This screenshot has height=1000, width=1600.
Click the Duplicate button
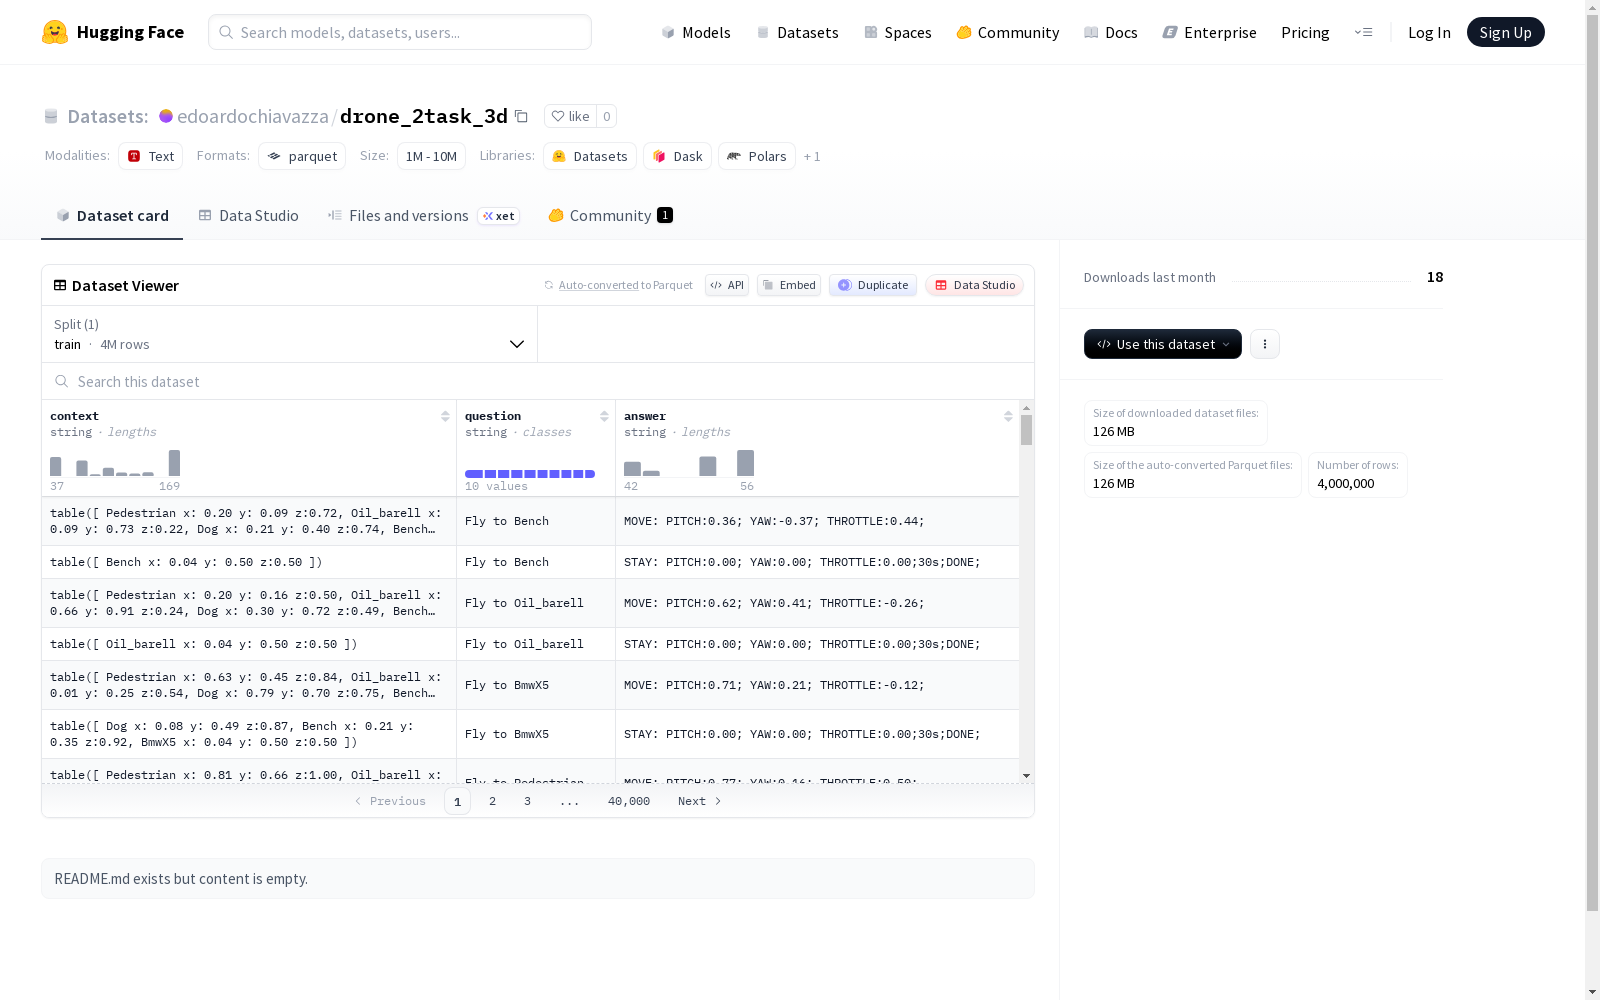[873, 285]
